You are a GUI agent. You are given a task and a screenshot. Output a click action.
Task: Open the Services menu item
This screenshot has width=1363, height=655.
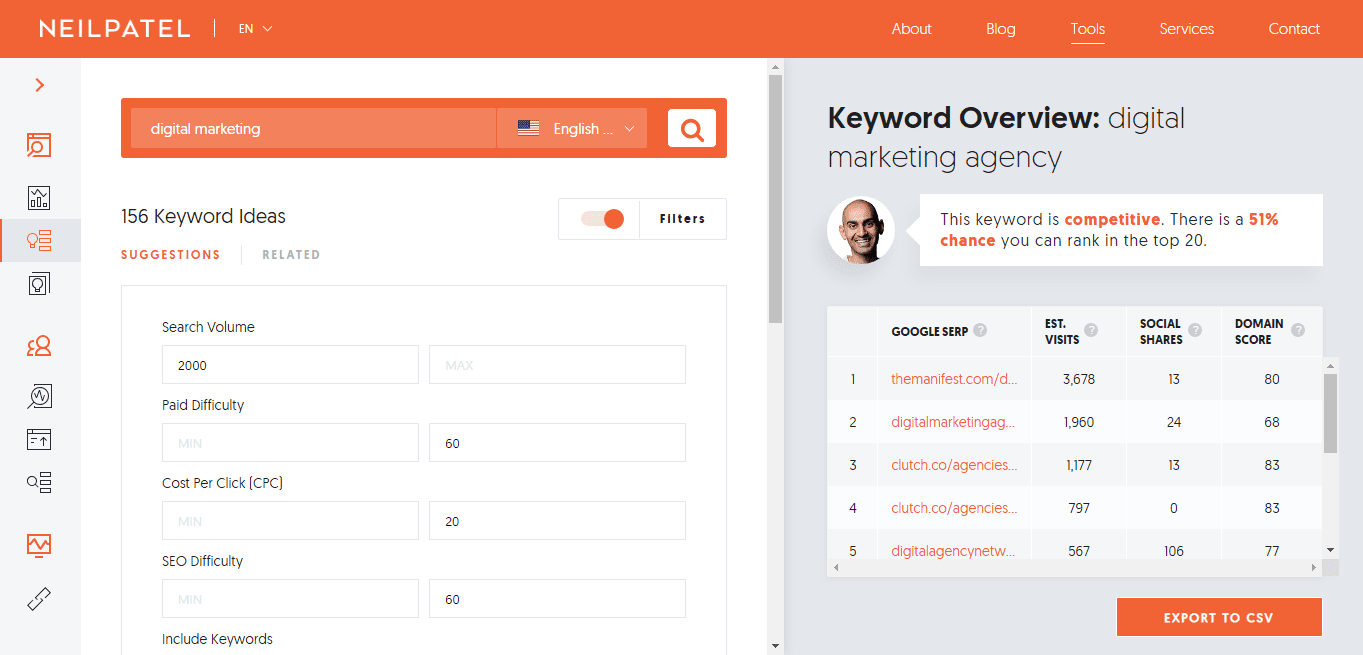coord(1187,29)
